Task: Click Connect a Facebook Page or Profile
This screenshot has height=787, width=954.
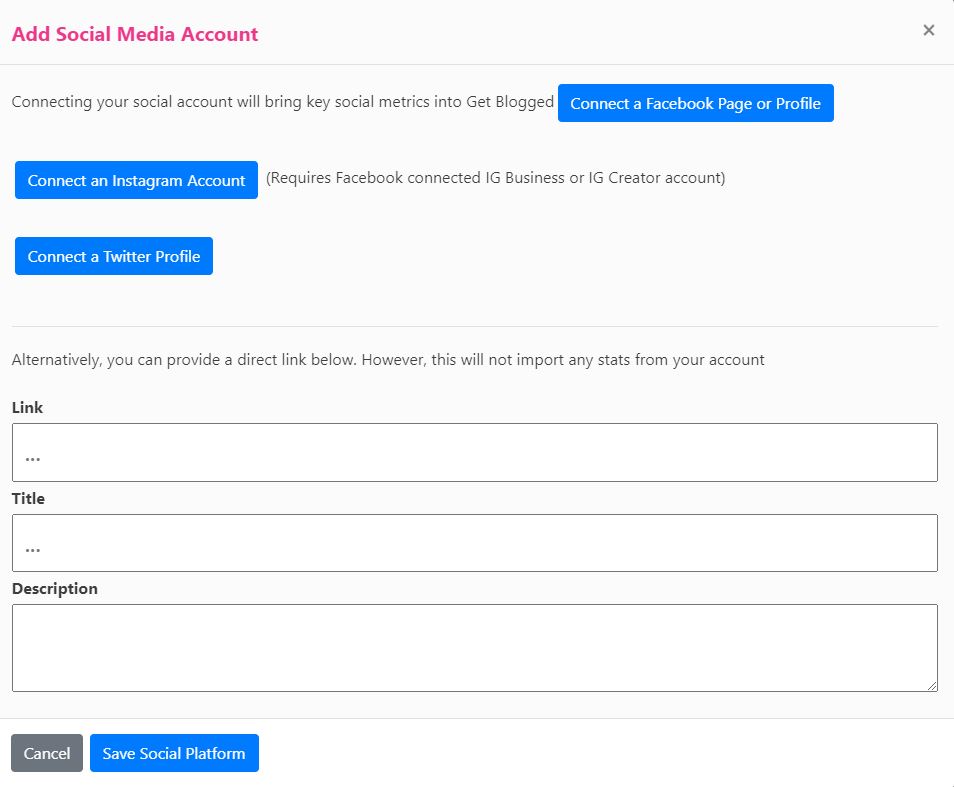Action: click(x=695, y=103)
